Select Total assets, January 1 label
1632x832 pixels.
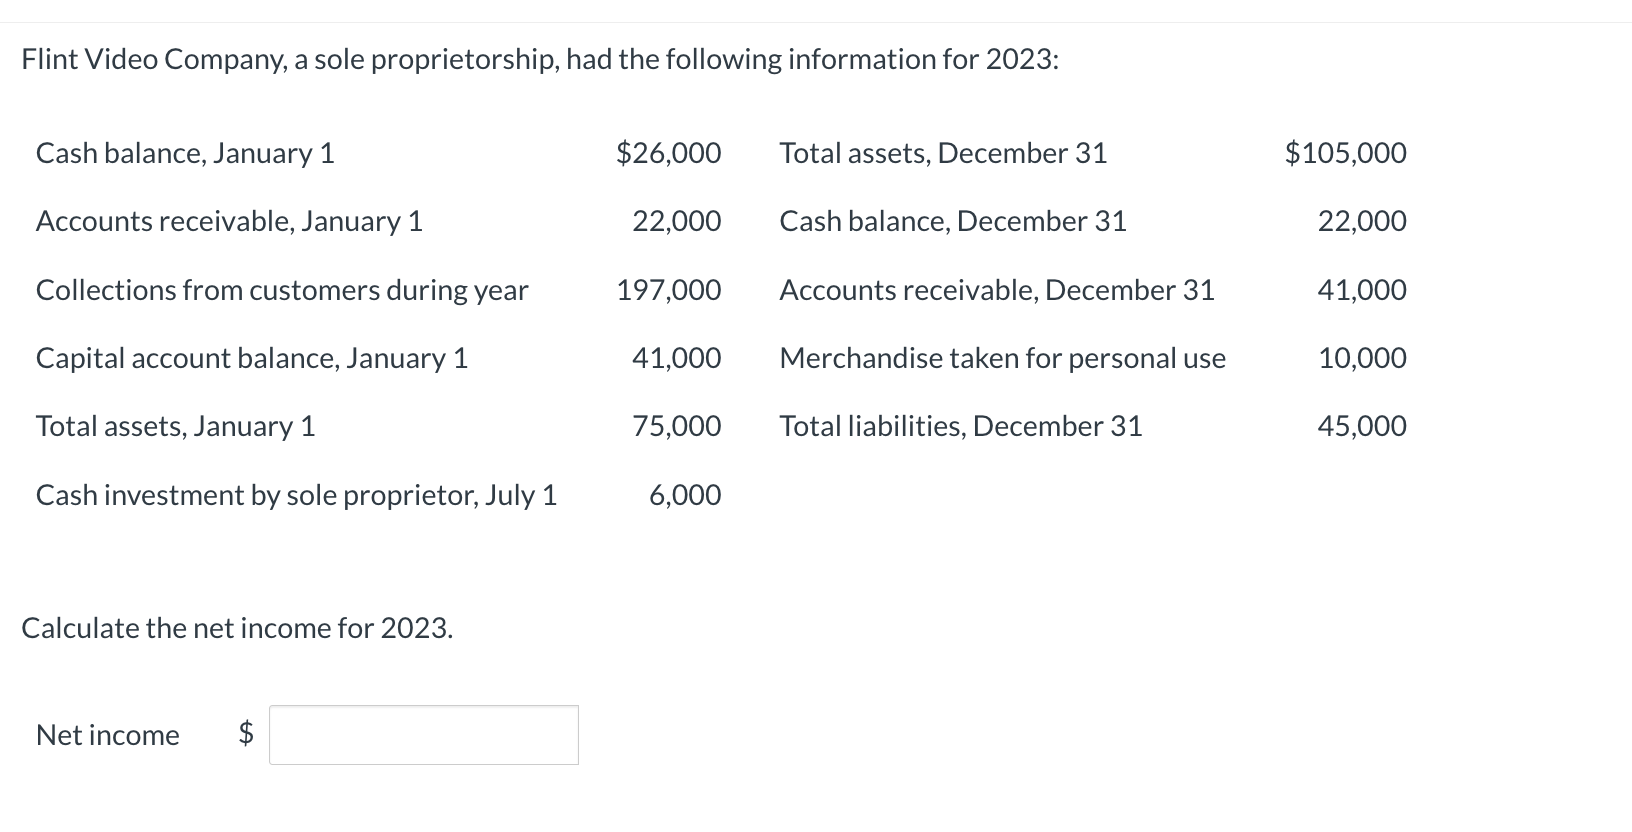[x=175, y=426]
